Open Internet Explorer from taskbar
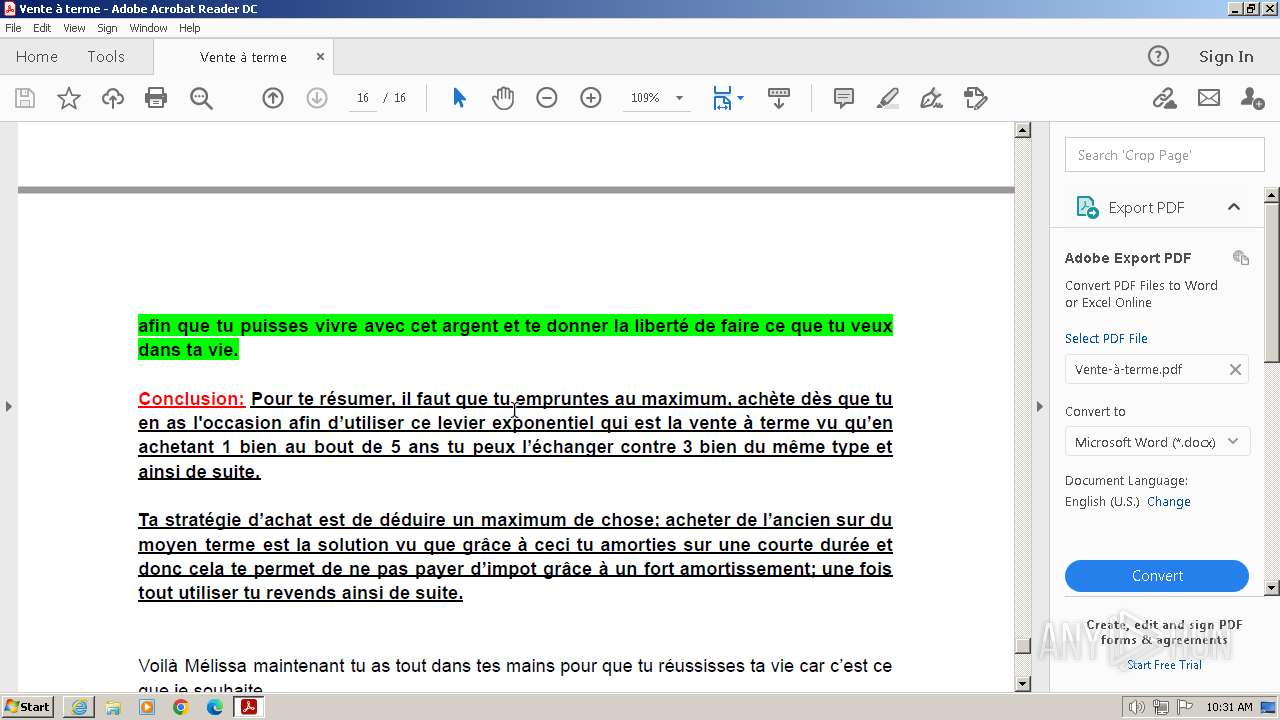The height and width of the screenshot is (720, 1280). pyautogui.click(x=79, y=707)
